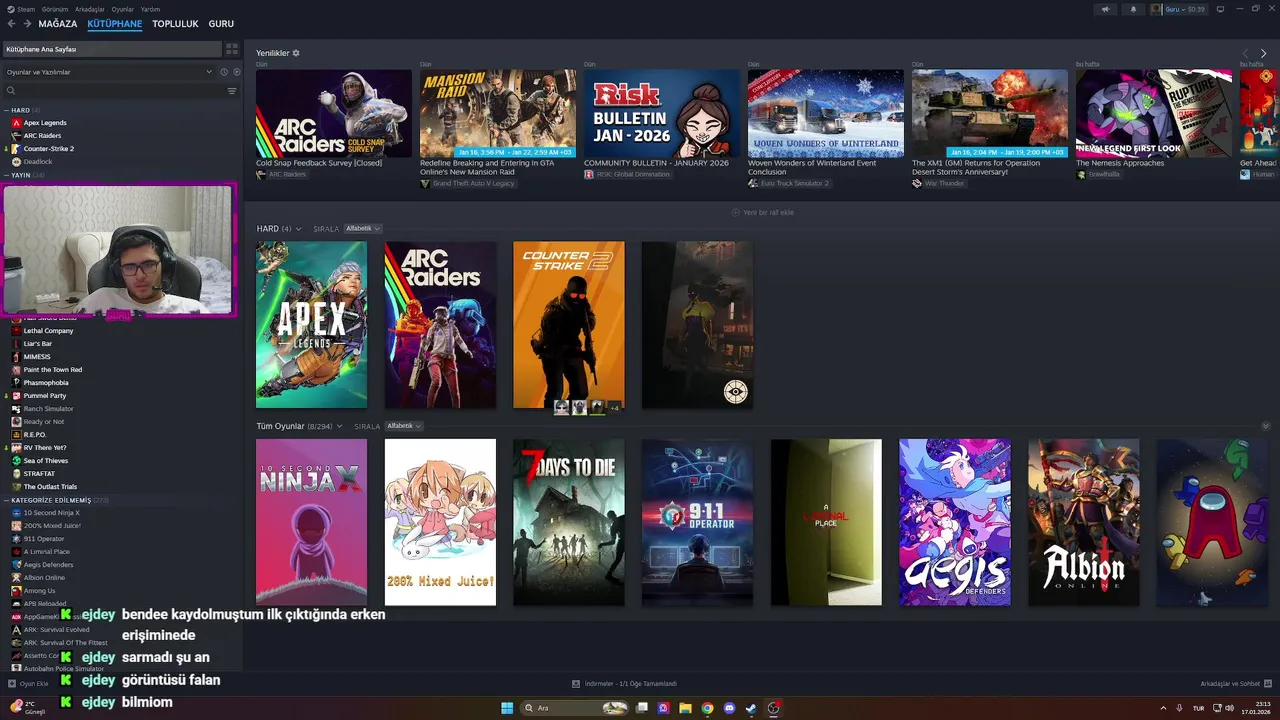Open File Explorer from the taskbar
This screenshot has height=720, width=1280.
coord(685,708)
